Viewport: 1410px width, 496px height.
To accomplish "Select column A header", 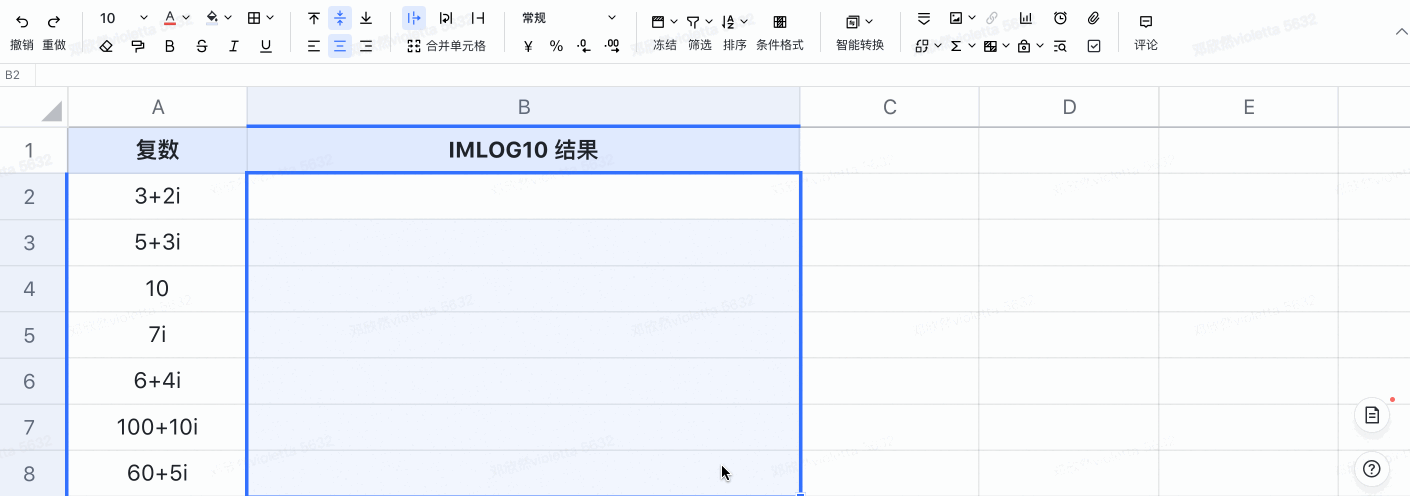I will point(158,107).
